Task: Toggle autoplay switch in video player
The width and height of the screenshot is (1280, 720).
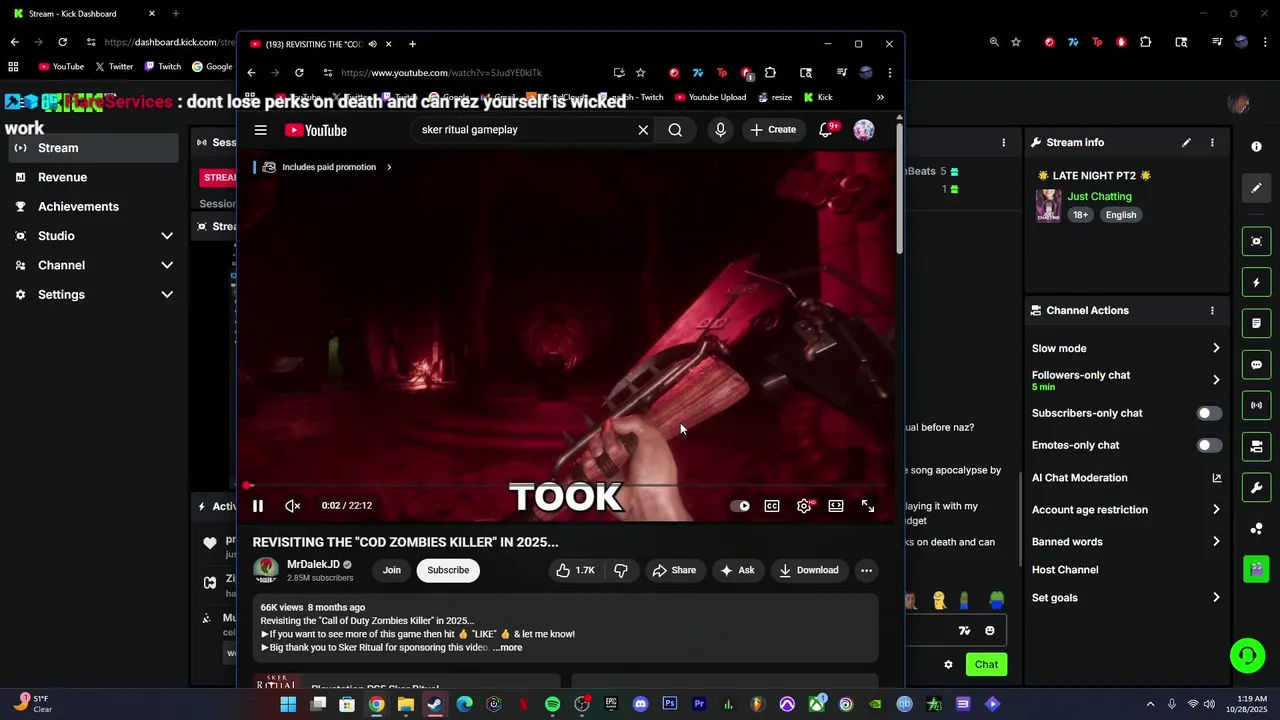Action: [x=740, y=506]
